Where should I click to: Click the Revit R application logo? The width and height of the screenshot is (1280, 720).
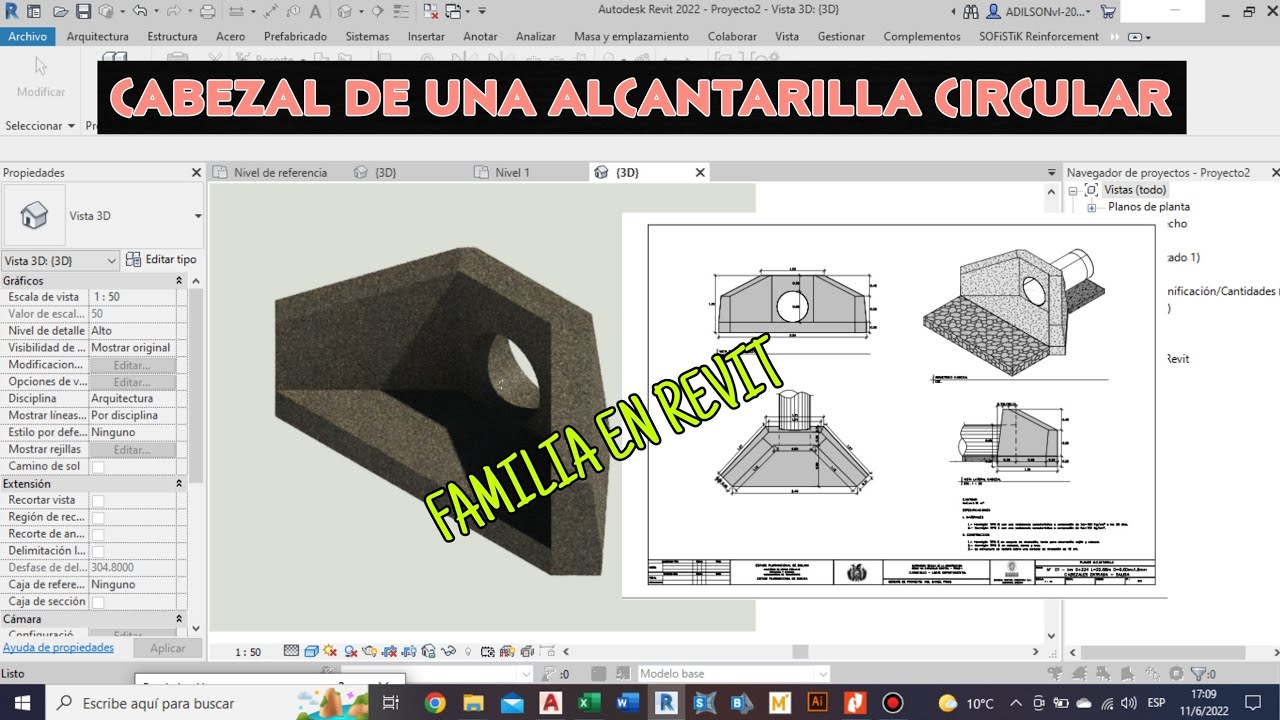11,11
